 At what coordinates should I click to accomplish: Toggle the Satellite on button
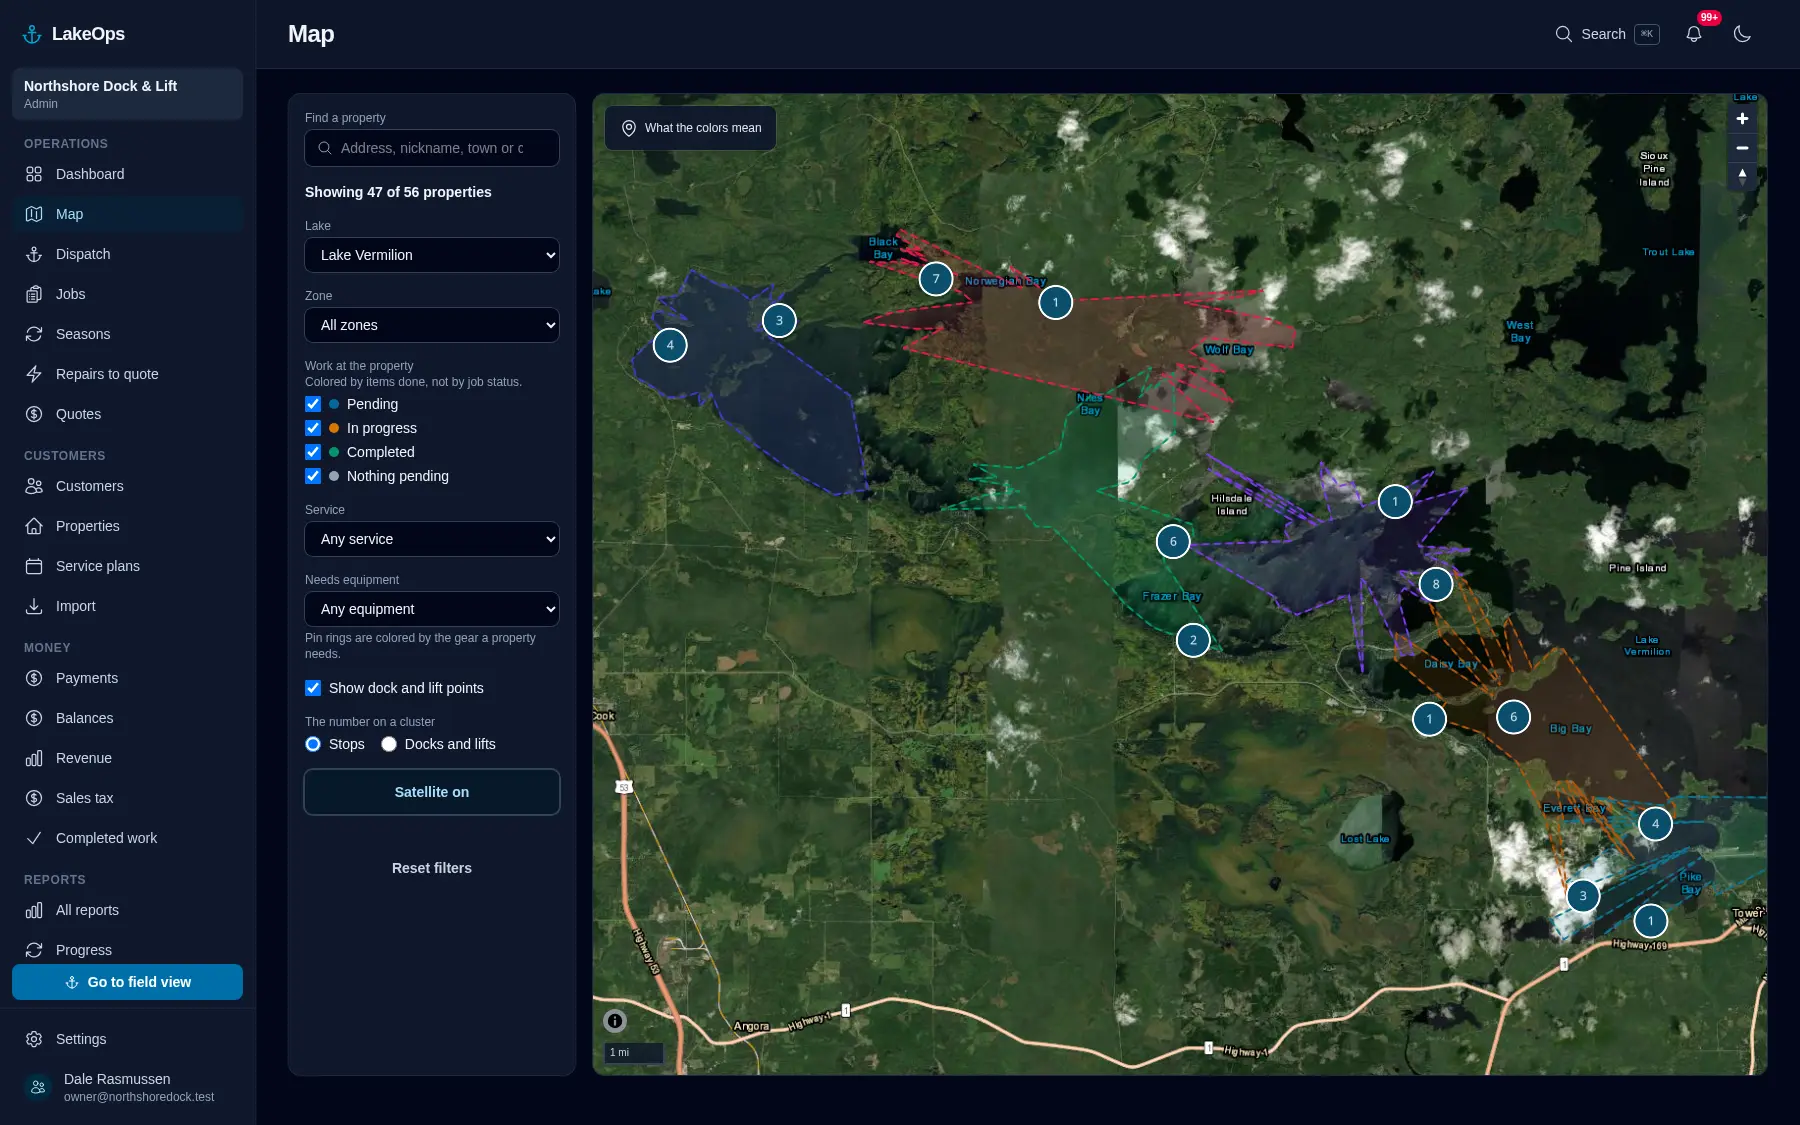point(432,792)
